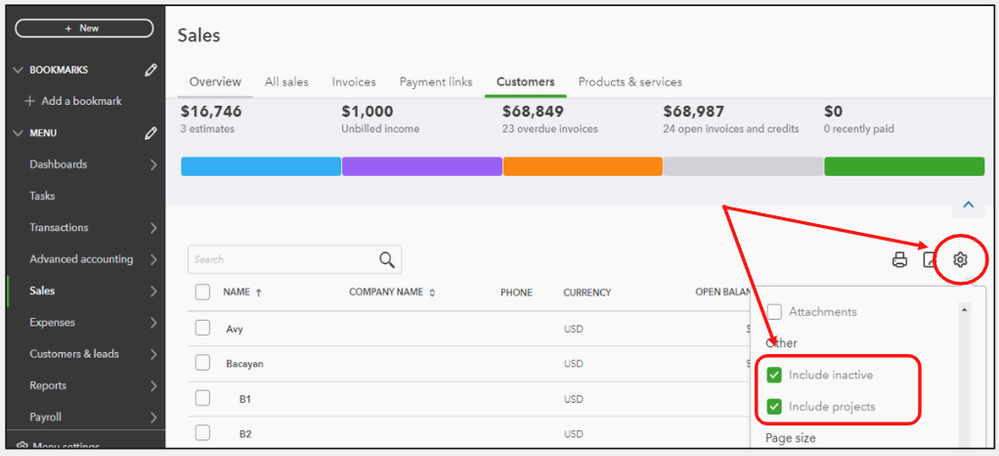Uncheck the Include projects checkbox
The width and height of the screenshot is (999, 456).
(x=774, y=406)
